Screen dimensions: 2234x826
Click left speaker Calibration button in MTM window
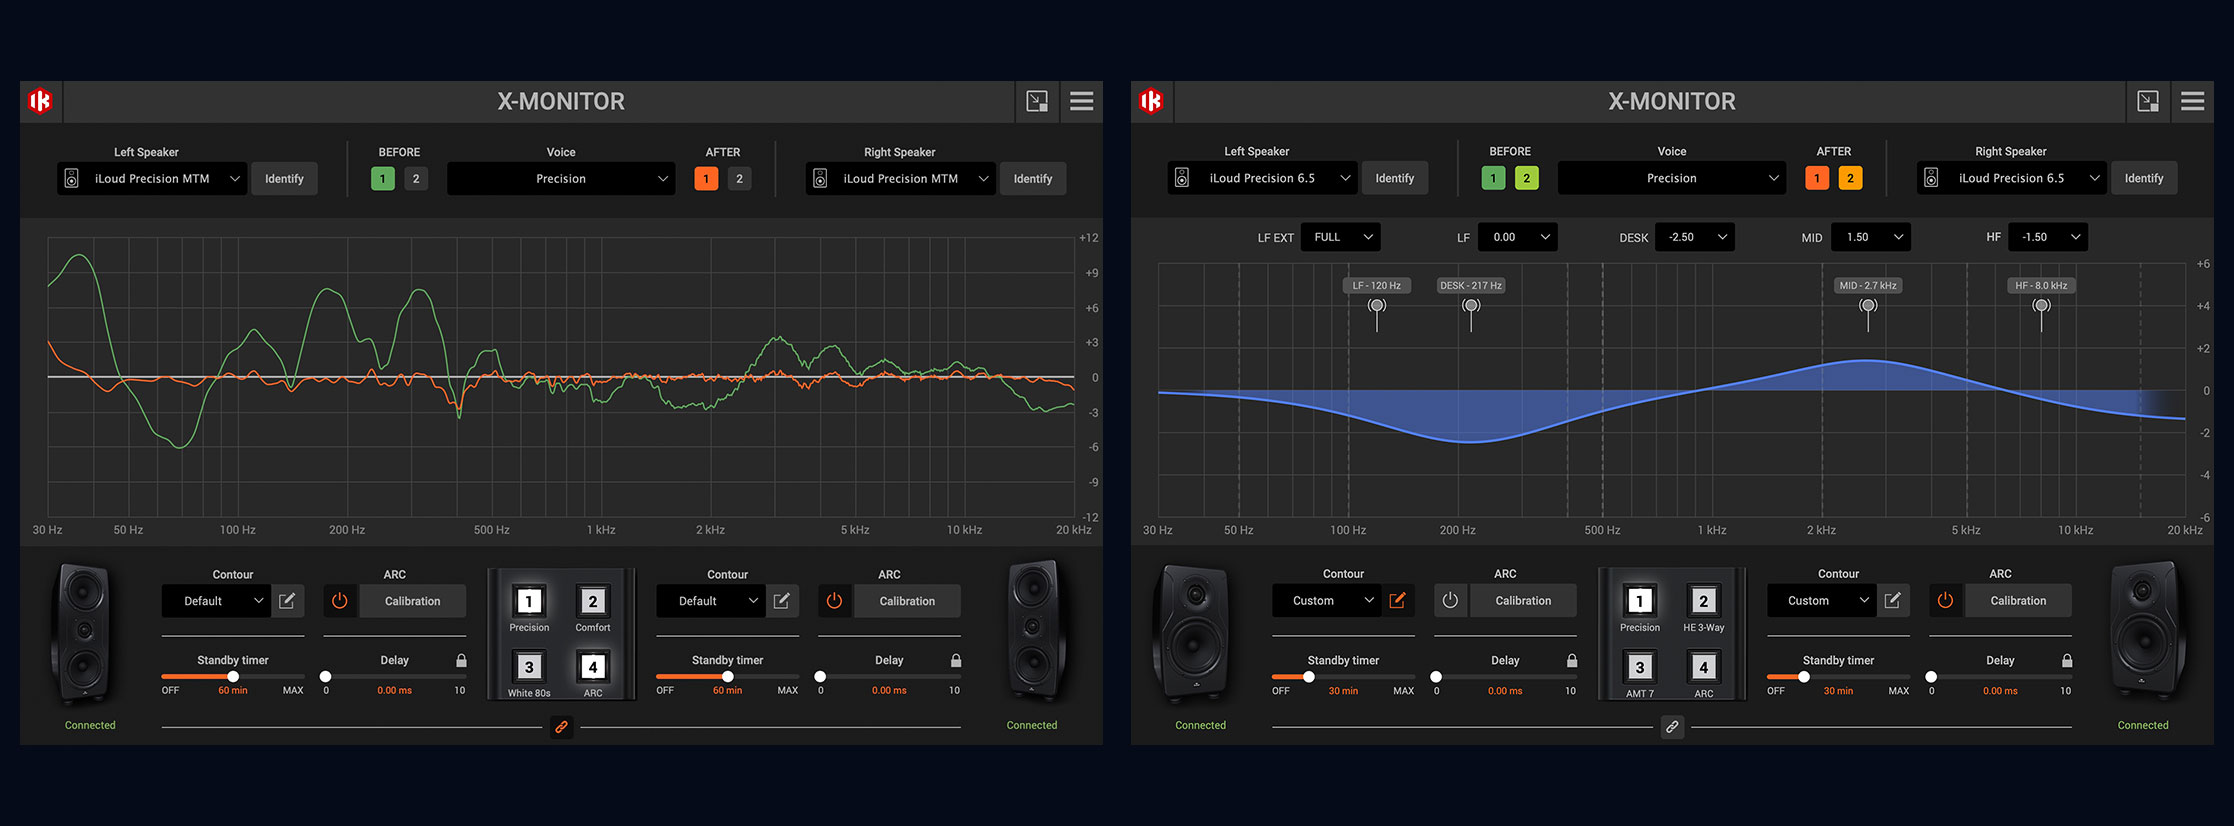[412, 601]
